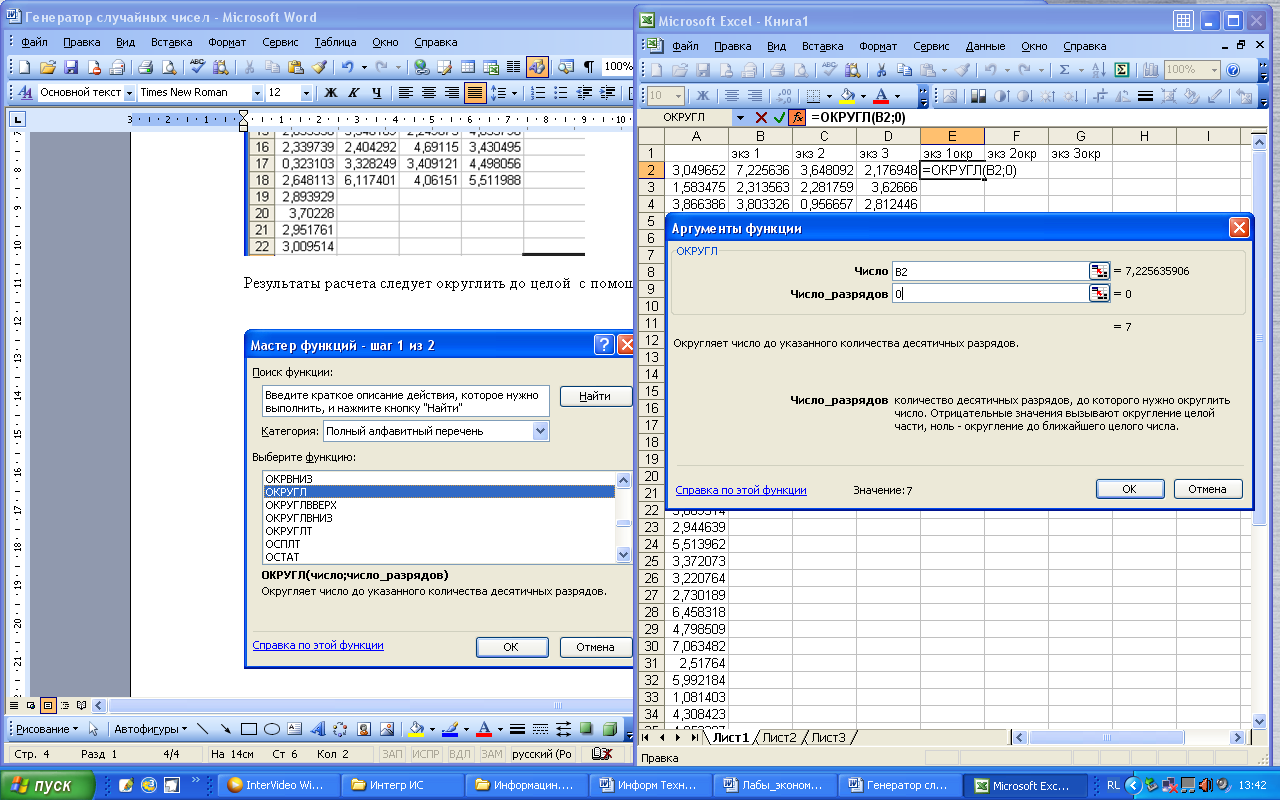Open Excel Help question-mark icon

tap(1233, 70)
